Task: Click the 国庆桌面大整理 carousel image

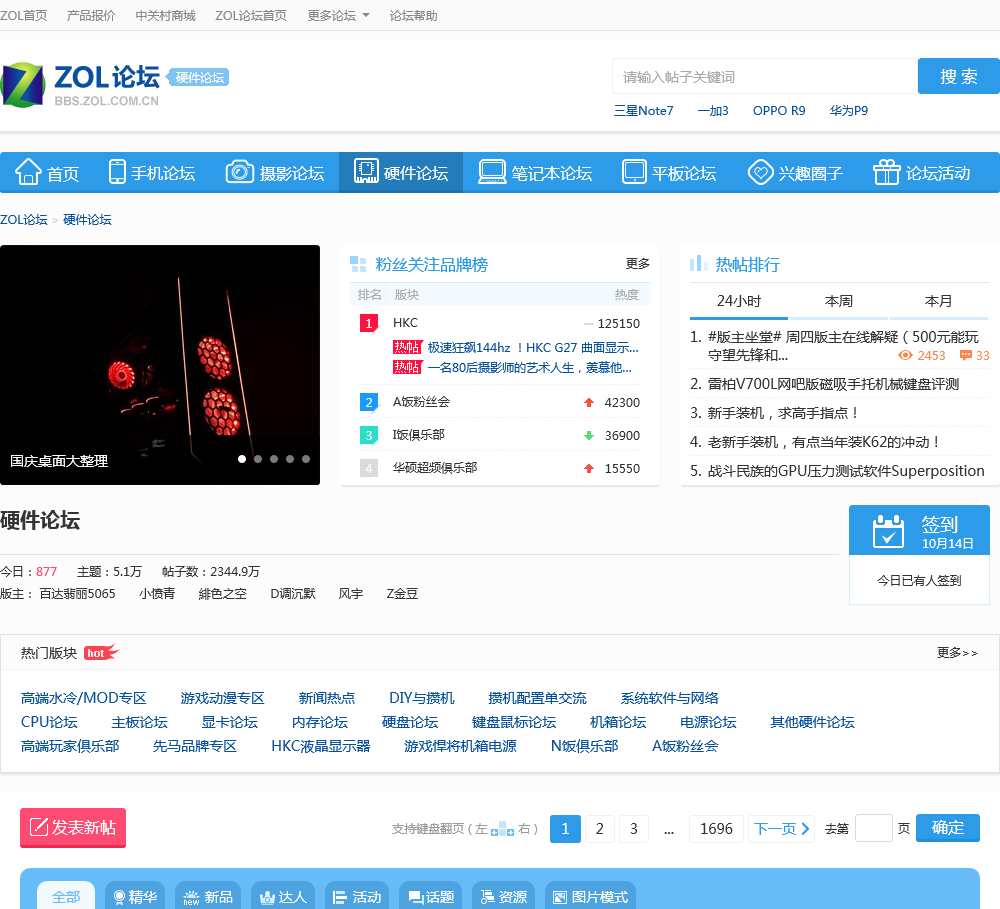Action: tap(160, 365)
